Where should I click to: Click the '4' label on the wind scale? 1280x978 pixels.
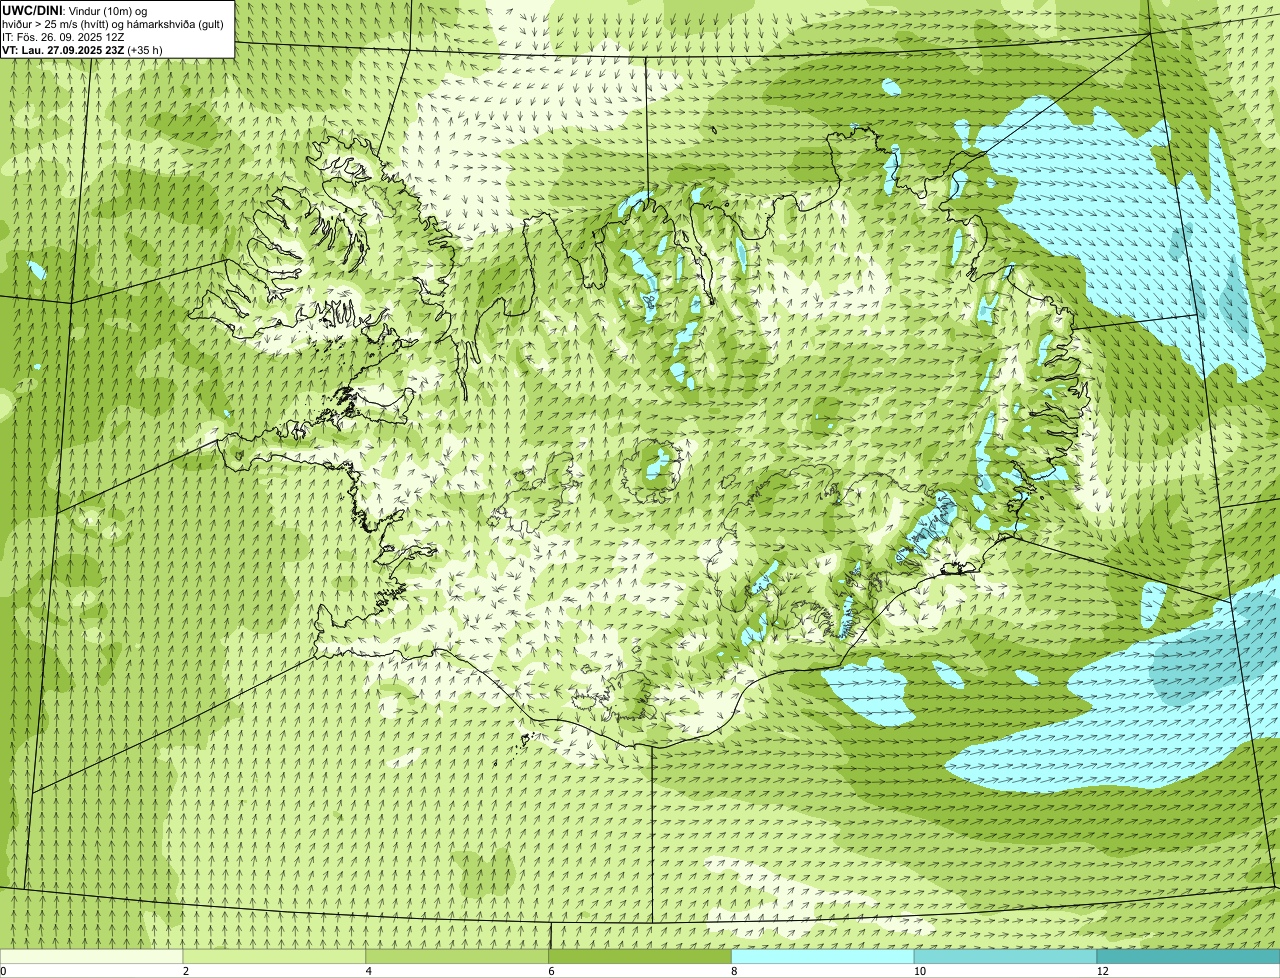(x=368, y=971)
